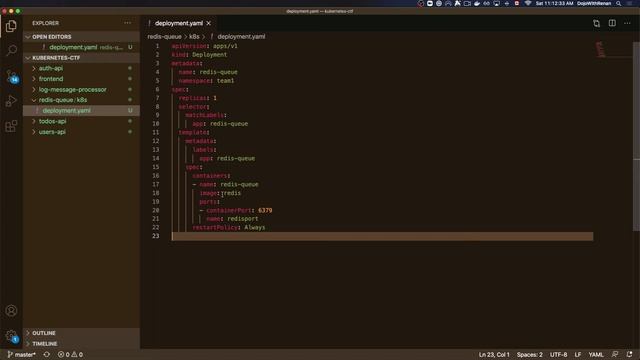
Task: Split the editor to the right
Action: click(x=612, y=23)
